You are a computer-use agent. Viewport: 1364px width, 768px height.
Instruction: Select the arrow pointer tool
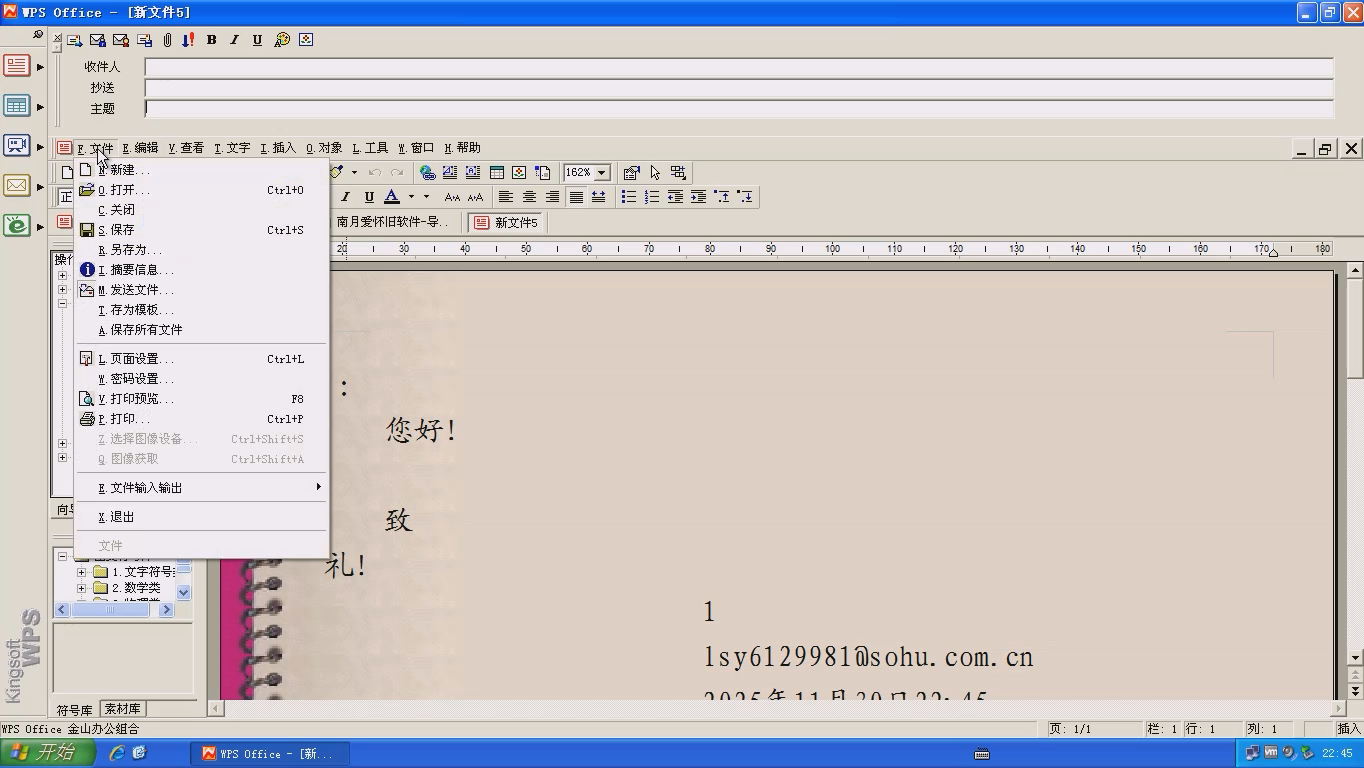tap(655, 172)
